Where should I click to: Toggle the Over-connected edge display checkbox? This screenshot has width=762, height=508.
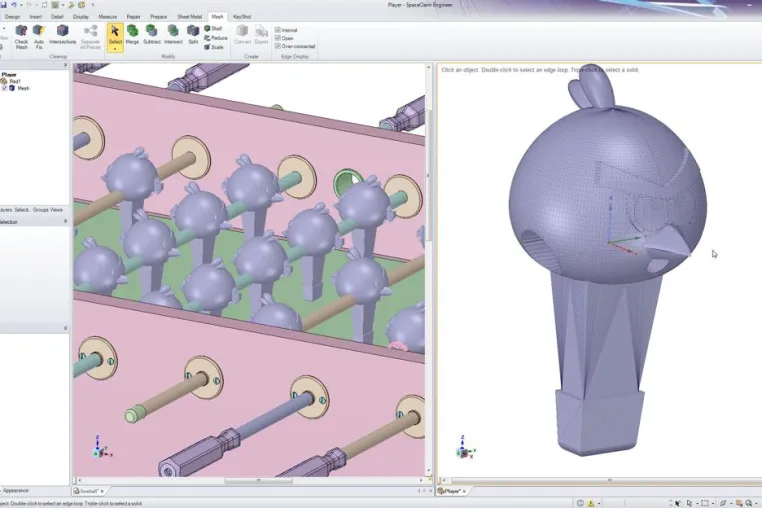point(277,46)
